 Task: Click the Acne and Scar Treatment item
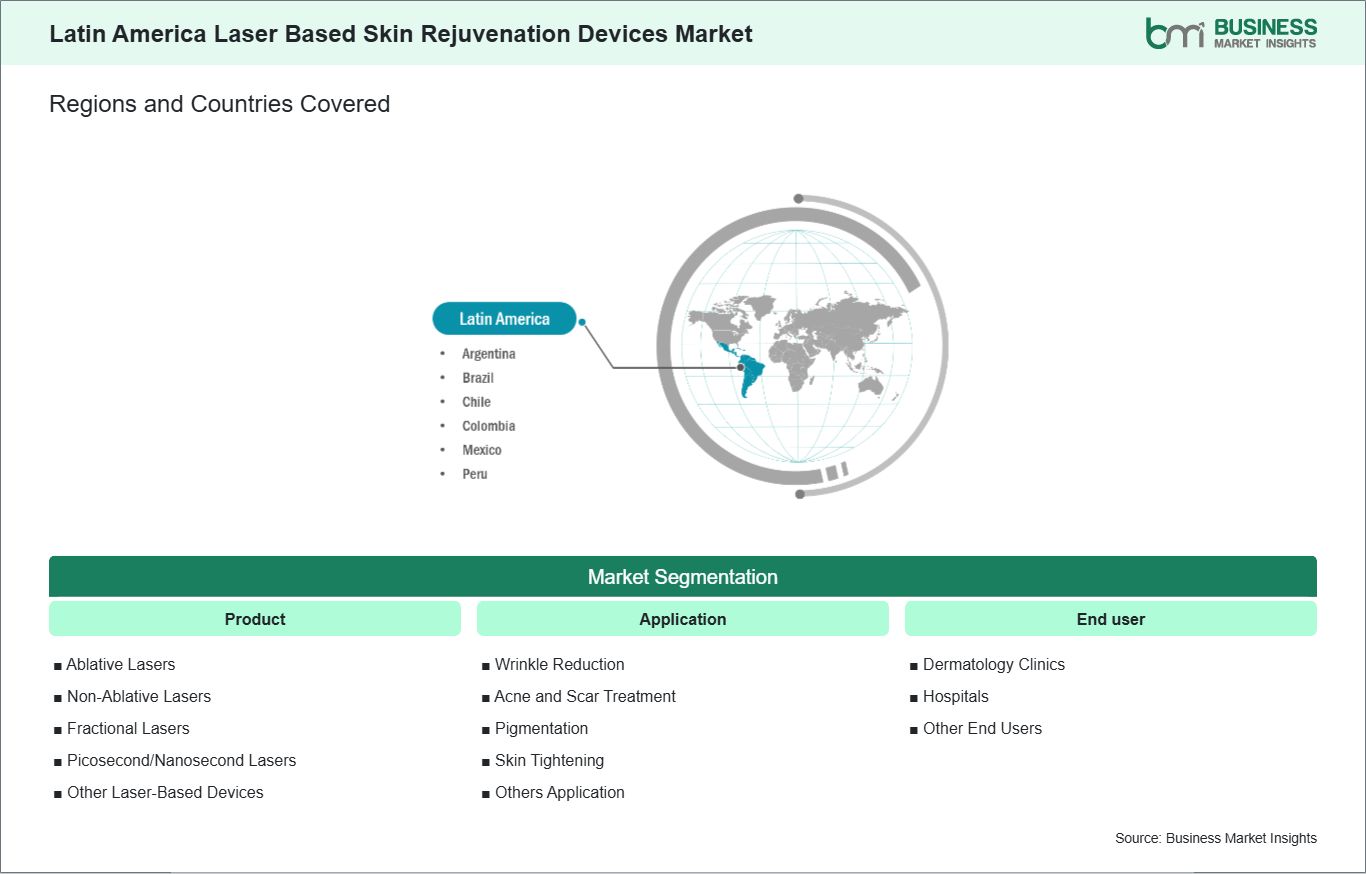tap(579, 696)
